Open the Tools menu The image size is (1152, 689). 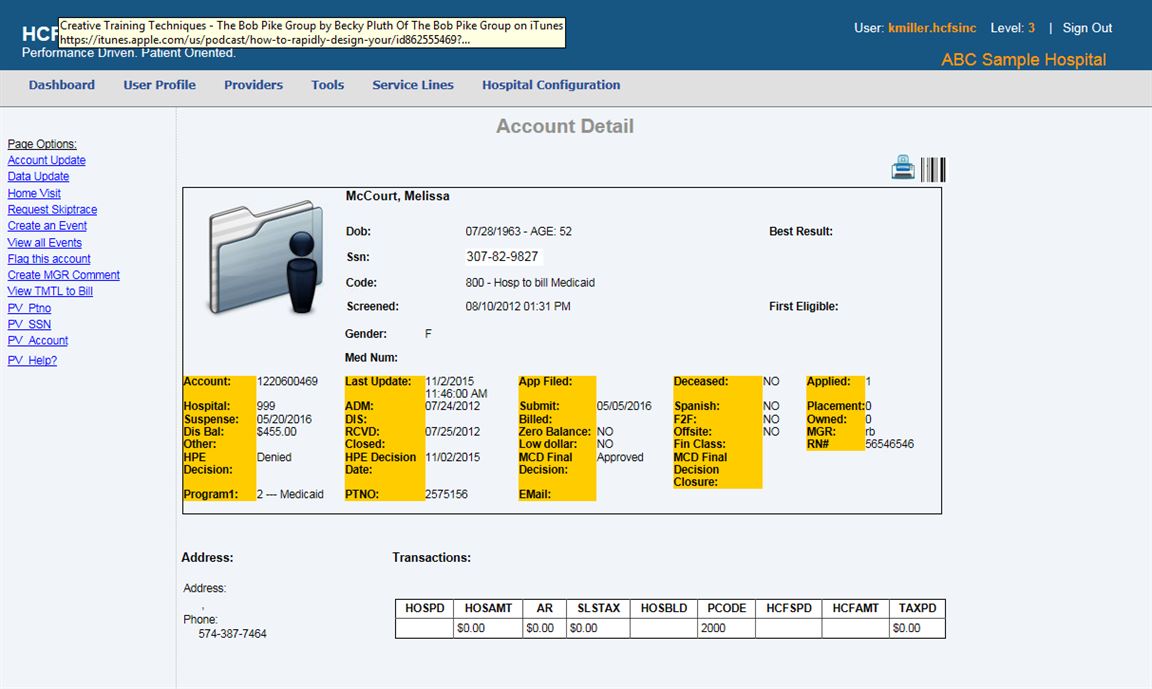click(327, 85)
